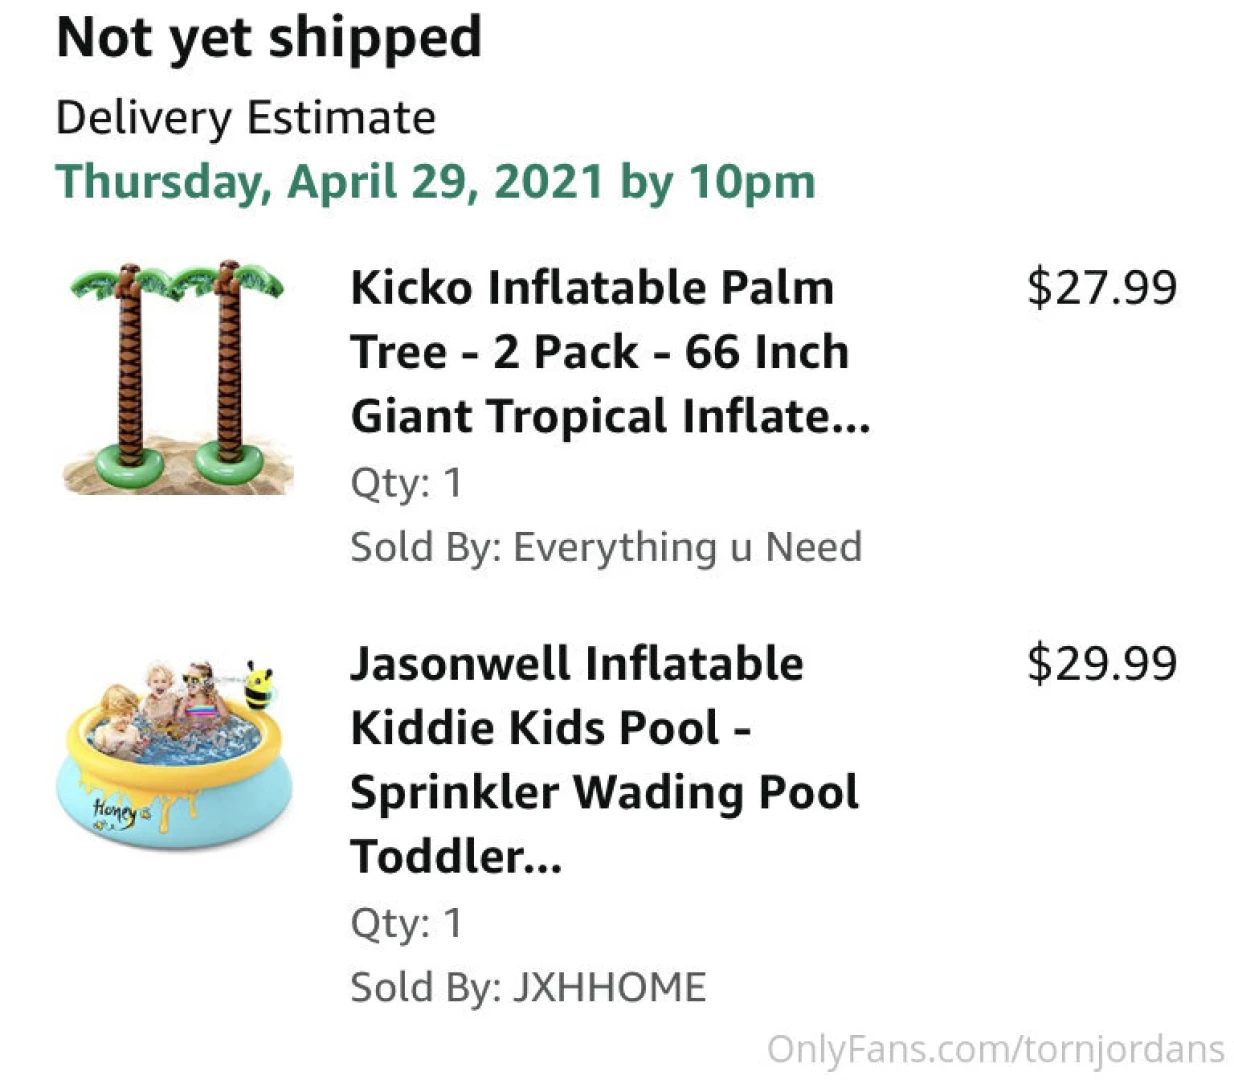
Task: Click the Honey logo on the pool
Action: coord(117,810)
